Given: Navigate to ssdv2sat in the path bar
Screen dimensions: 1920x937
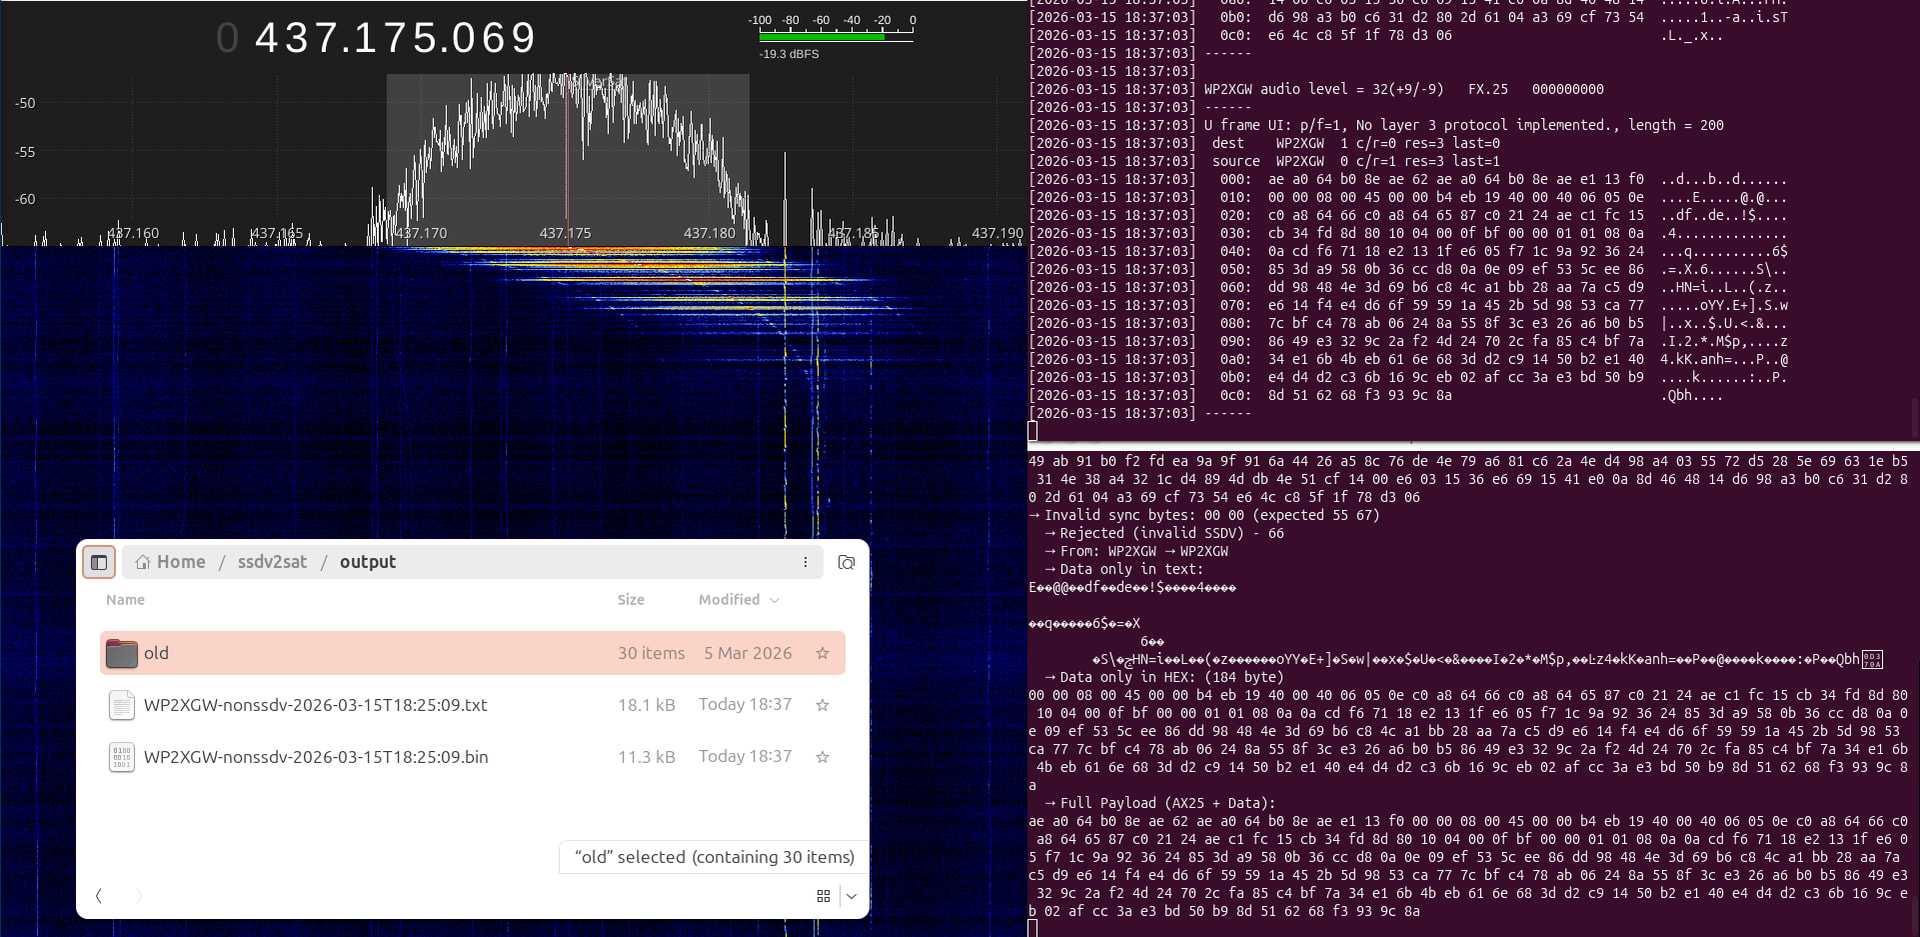Looking at the screenshot, I should (x=272, y=562).
